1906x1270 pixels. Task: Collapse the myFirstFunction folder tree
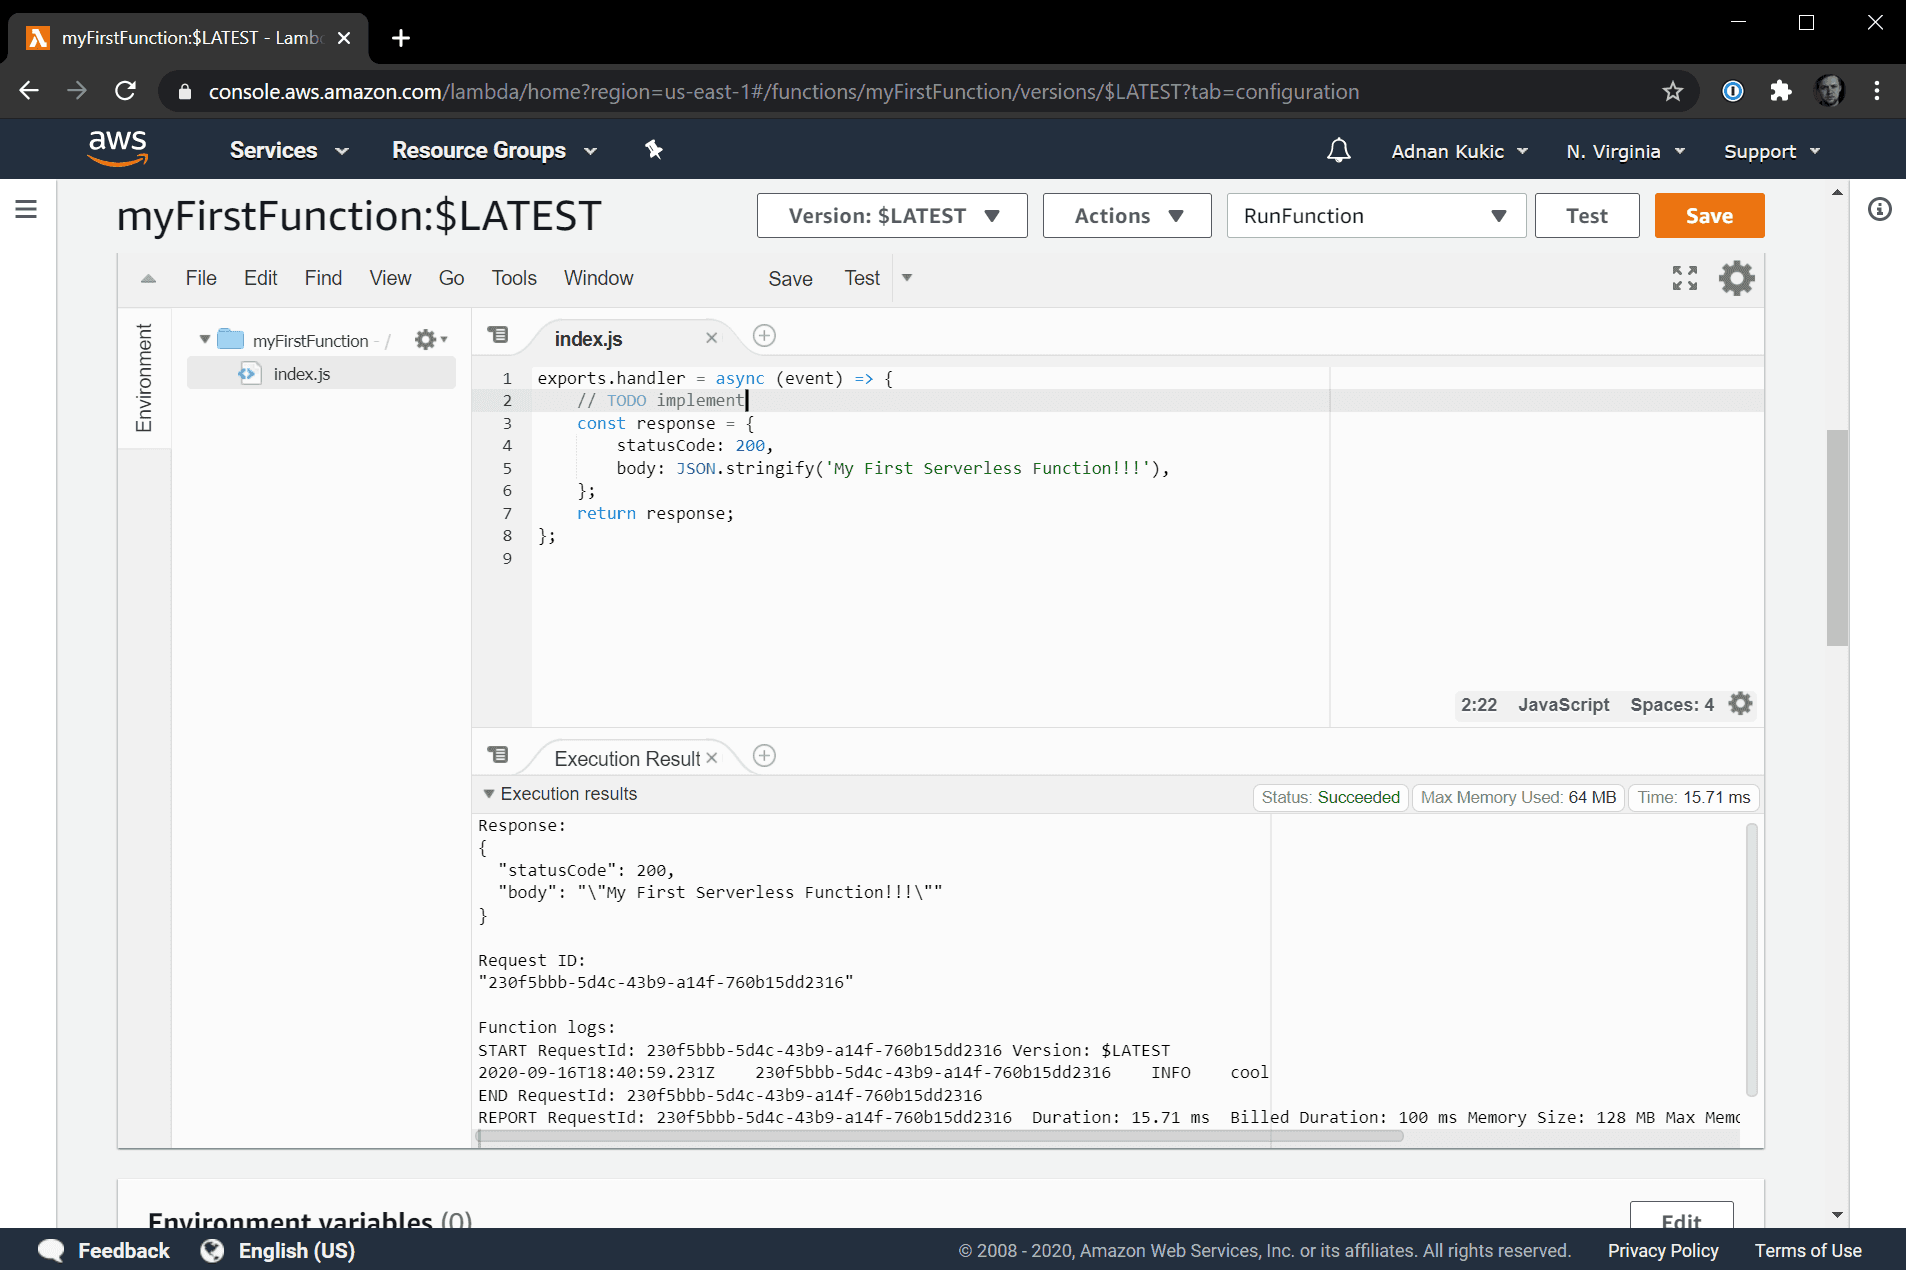click(x=204, y=340)
